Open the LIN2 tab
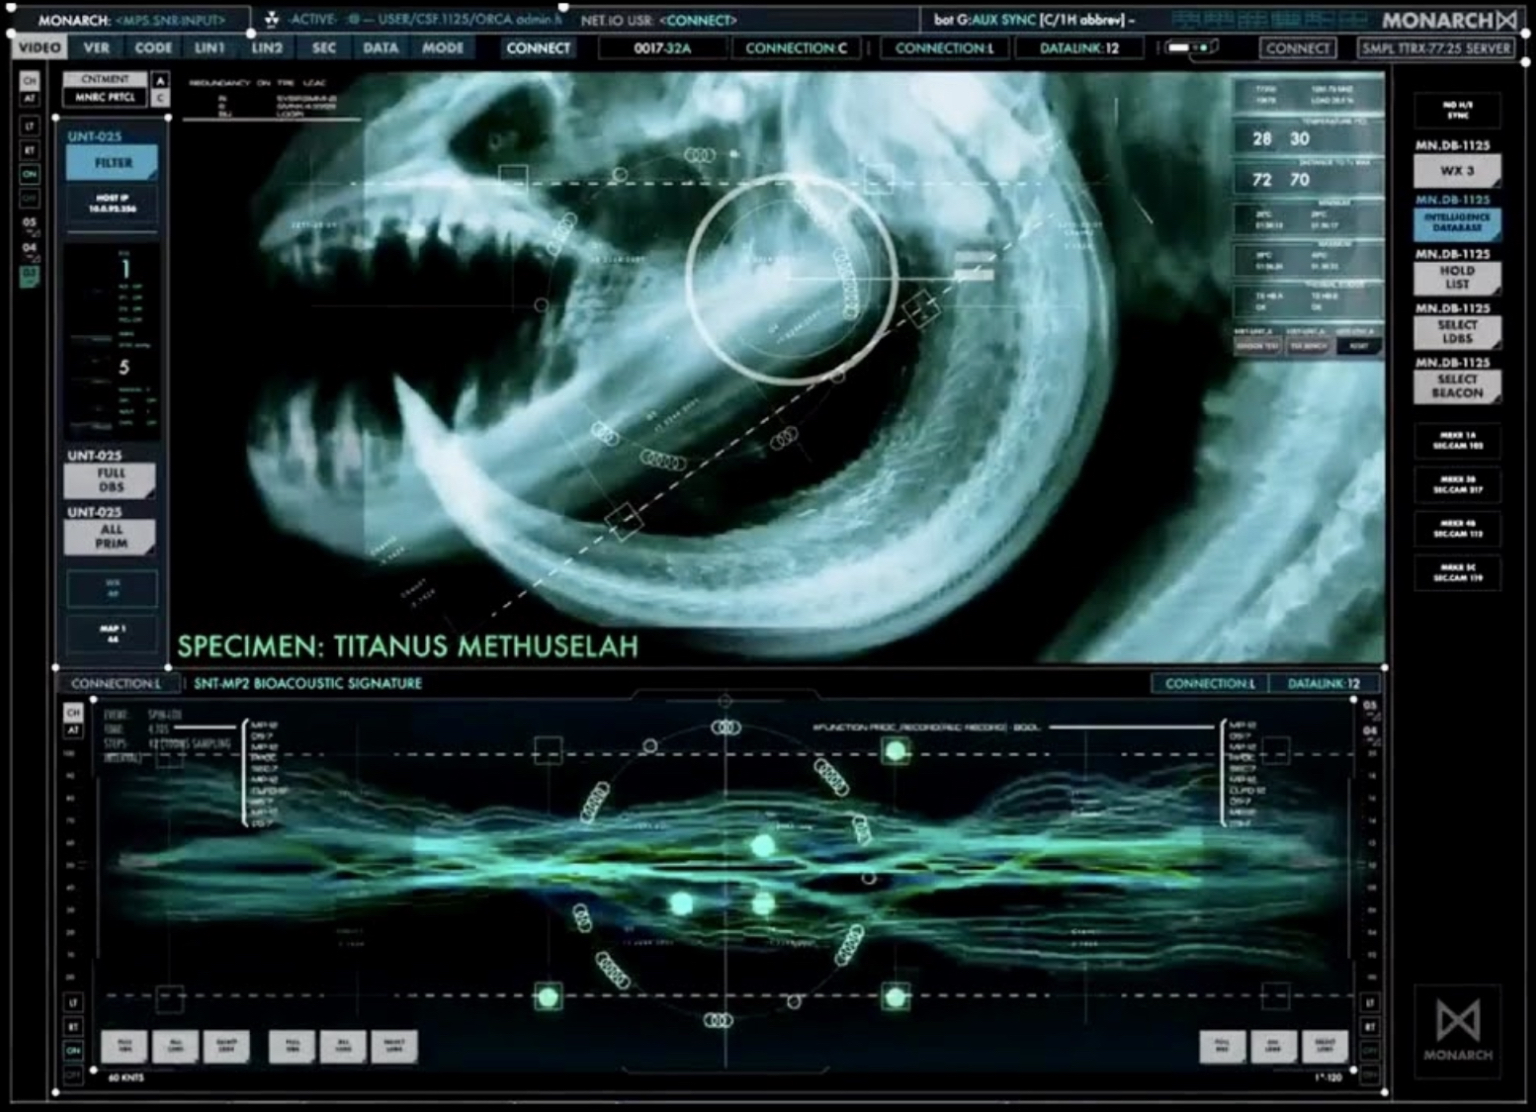The image size is (1536, 1112). pyautogui.click(x=266, y=47)
